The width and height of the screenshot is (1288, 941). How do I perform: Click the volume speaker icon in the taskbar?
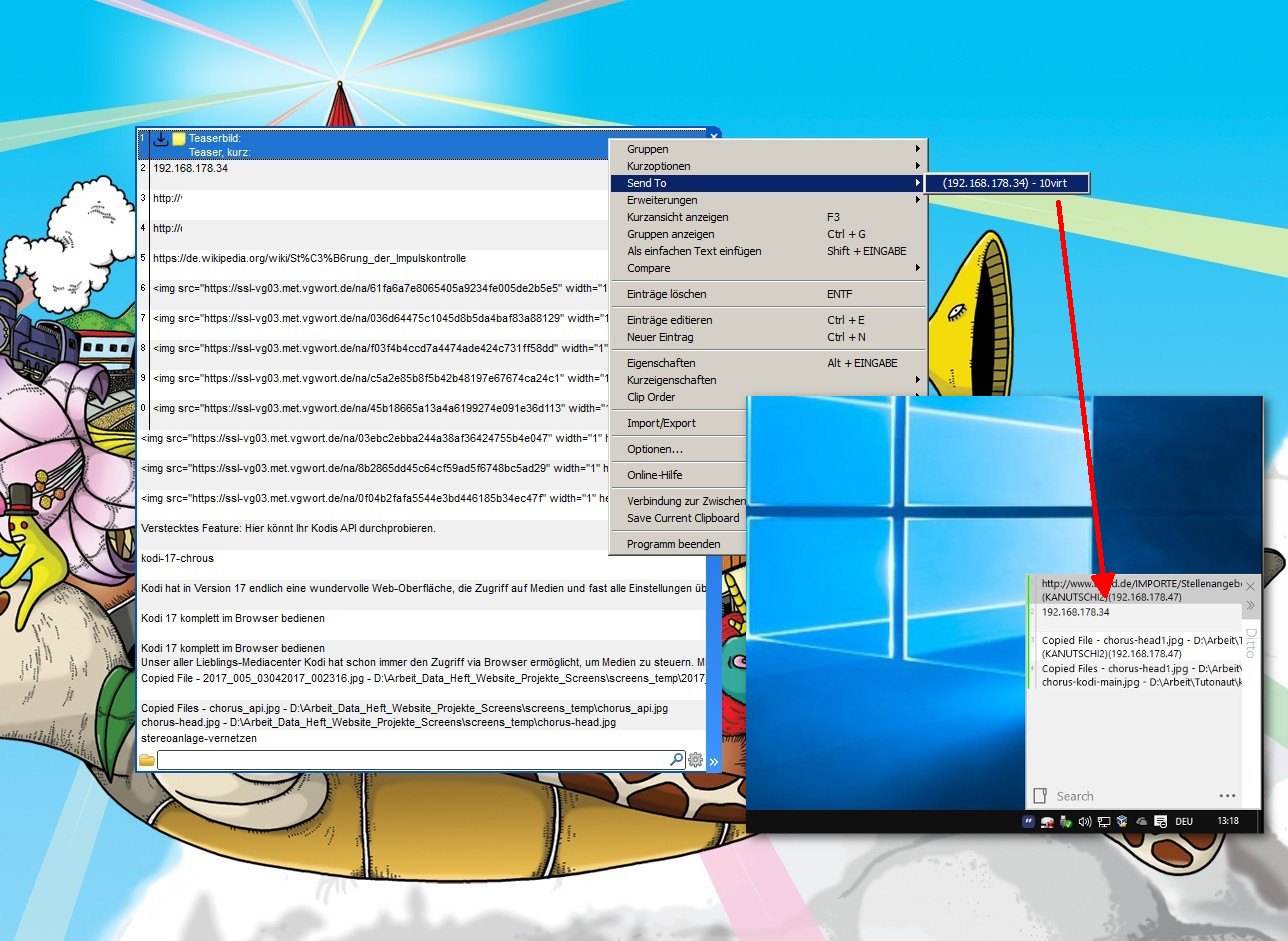pos(1085,822)
